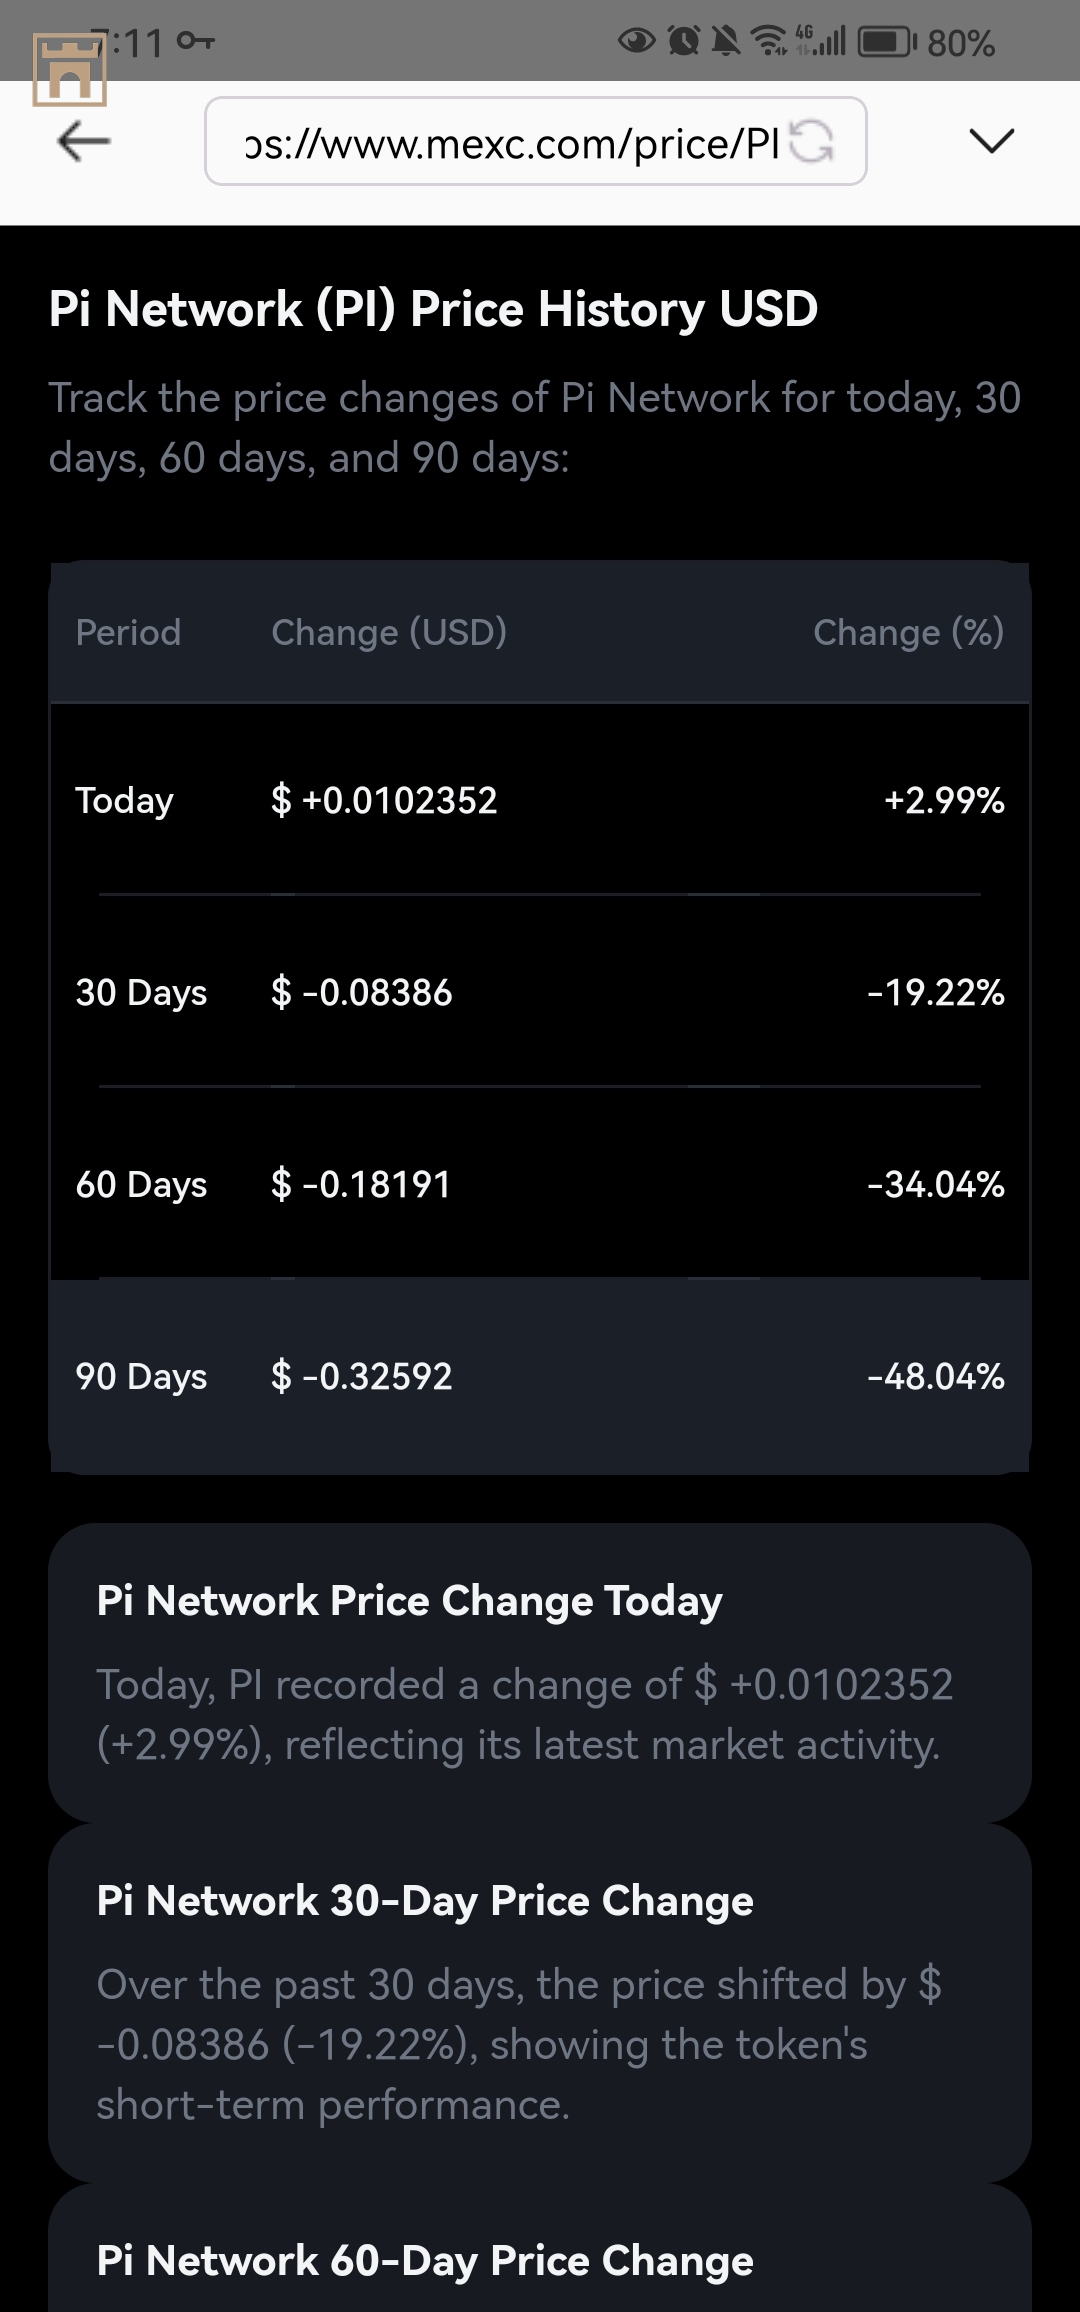Tap the 60 Days percentage value -34.04%
This screenshot has height=2312, width=1080.
pyautogui.click(x=935, y=1184)
